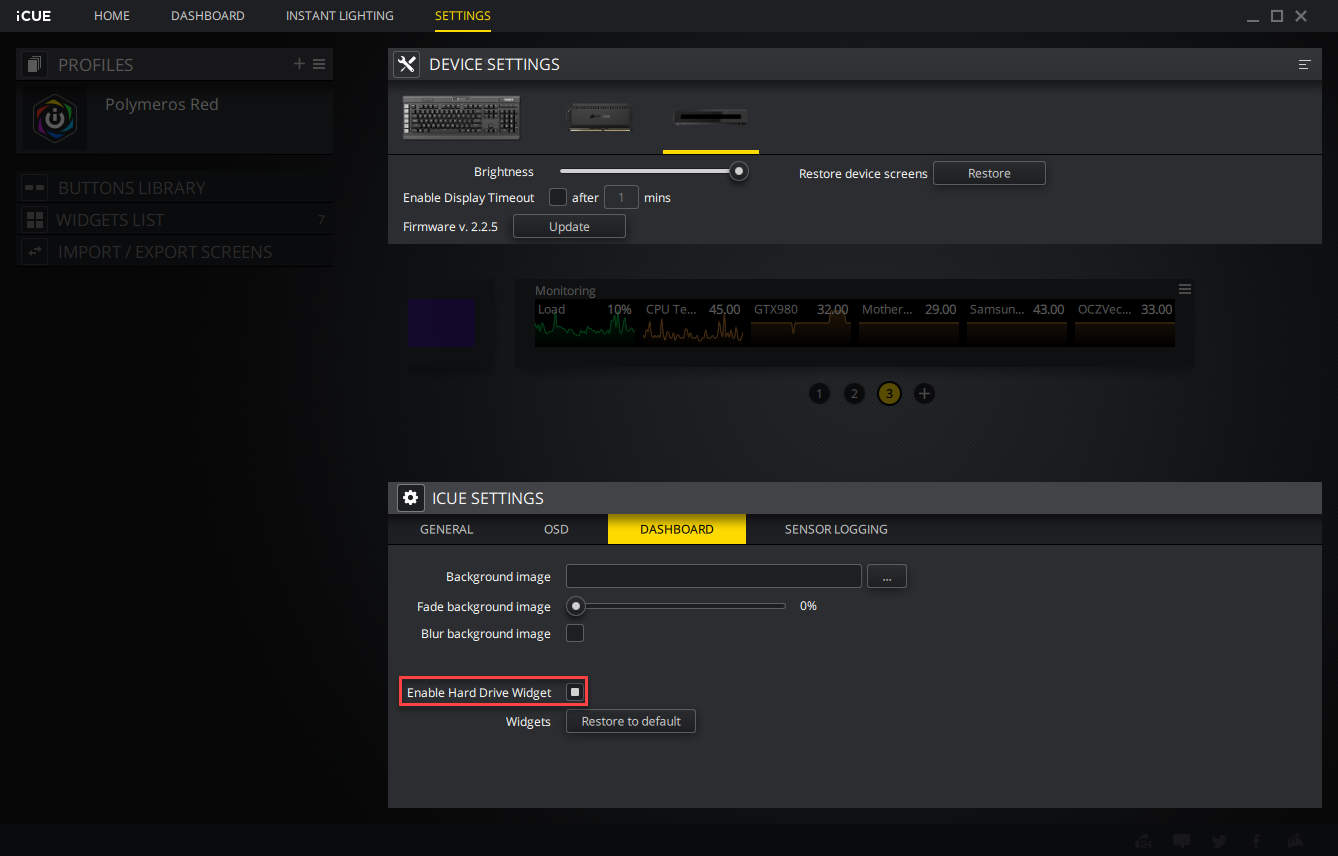The height and width of the screenshot is (856, 1338).
Task: Select the DASHBOARD tab in iCUE Settings
Action: tap(677, 530)
